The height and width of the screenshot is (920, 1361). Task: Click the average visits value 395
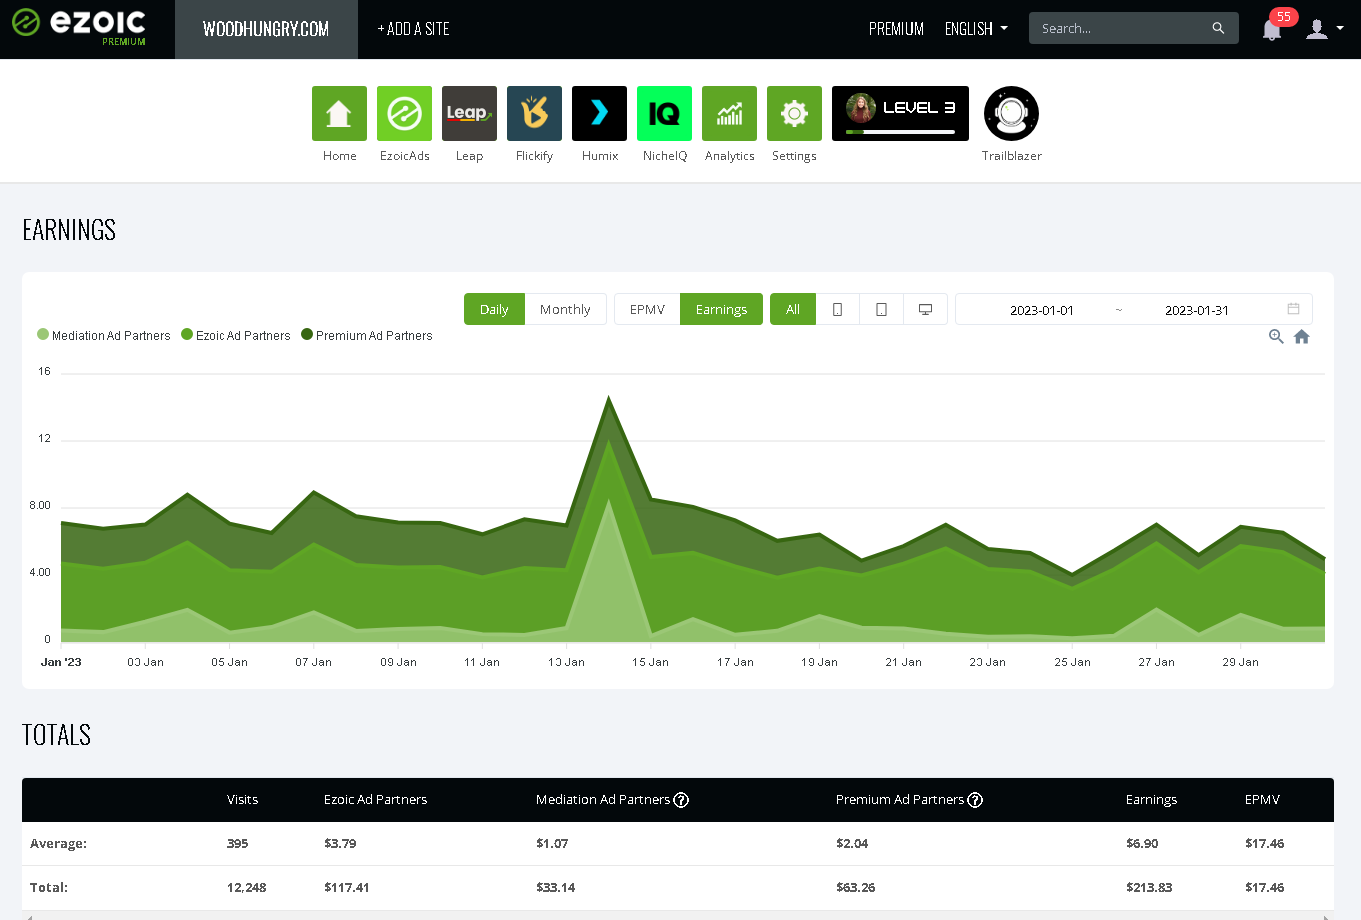click(x=237, y=843)
